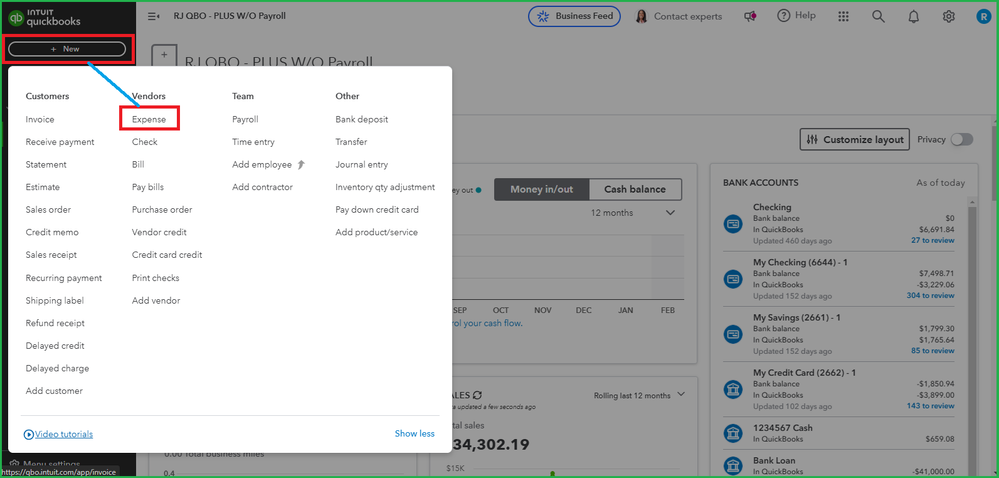Open the notifications bell icon
The image size is (999, 478).
coord(914,17)
